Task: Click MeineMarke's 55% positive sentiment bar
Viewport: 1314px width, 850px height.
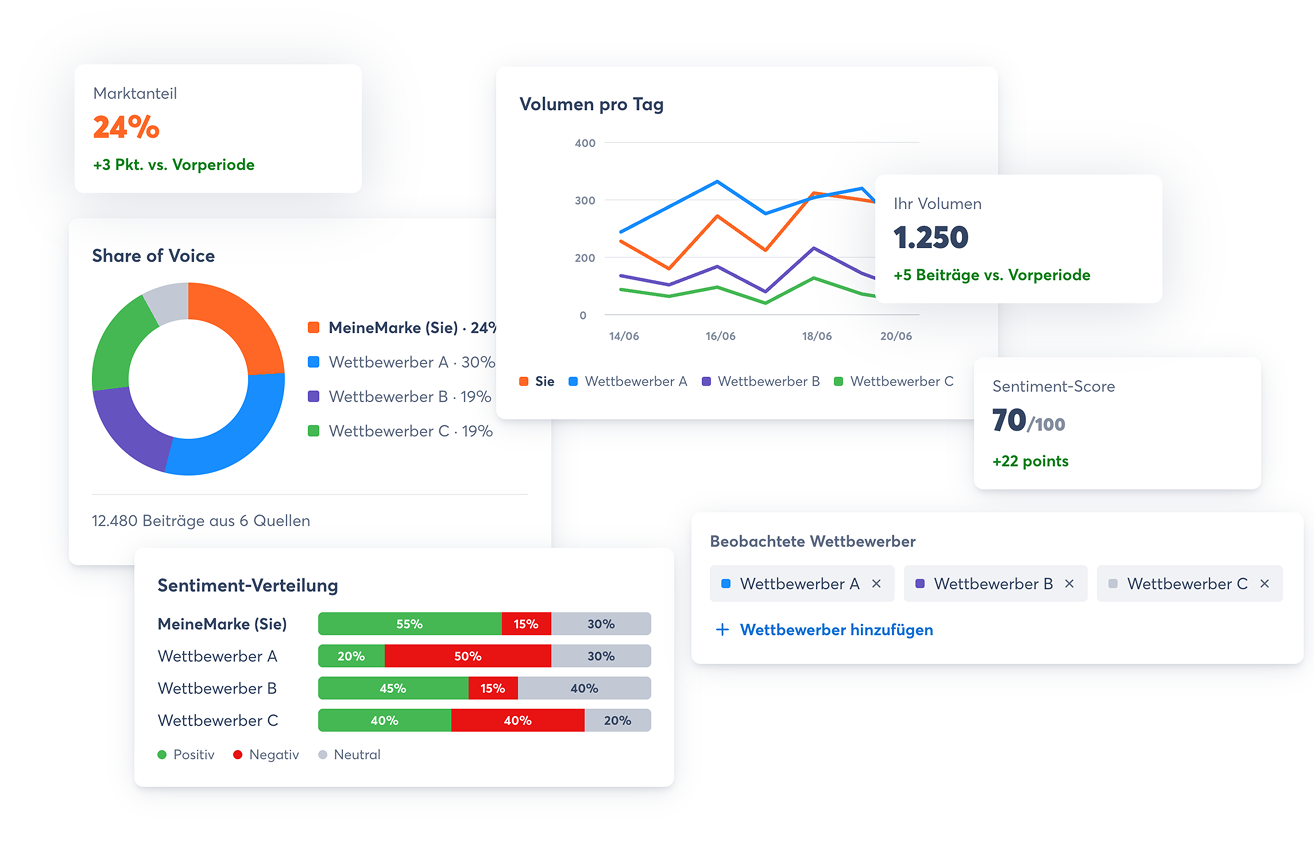Action: point(410,624)
